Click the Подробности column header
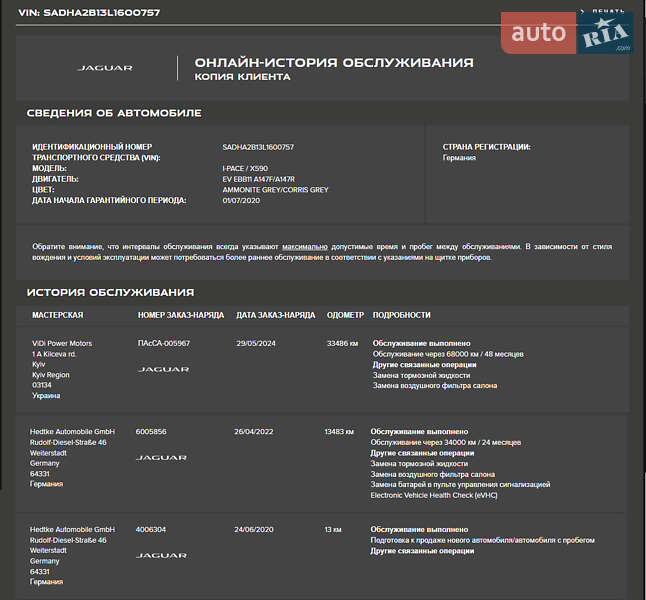 [x=401, y=315]
